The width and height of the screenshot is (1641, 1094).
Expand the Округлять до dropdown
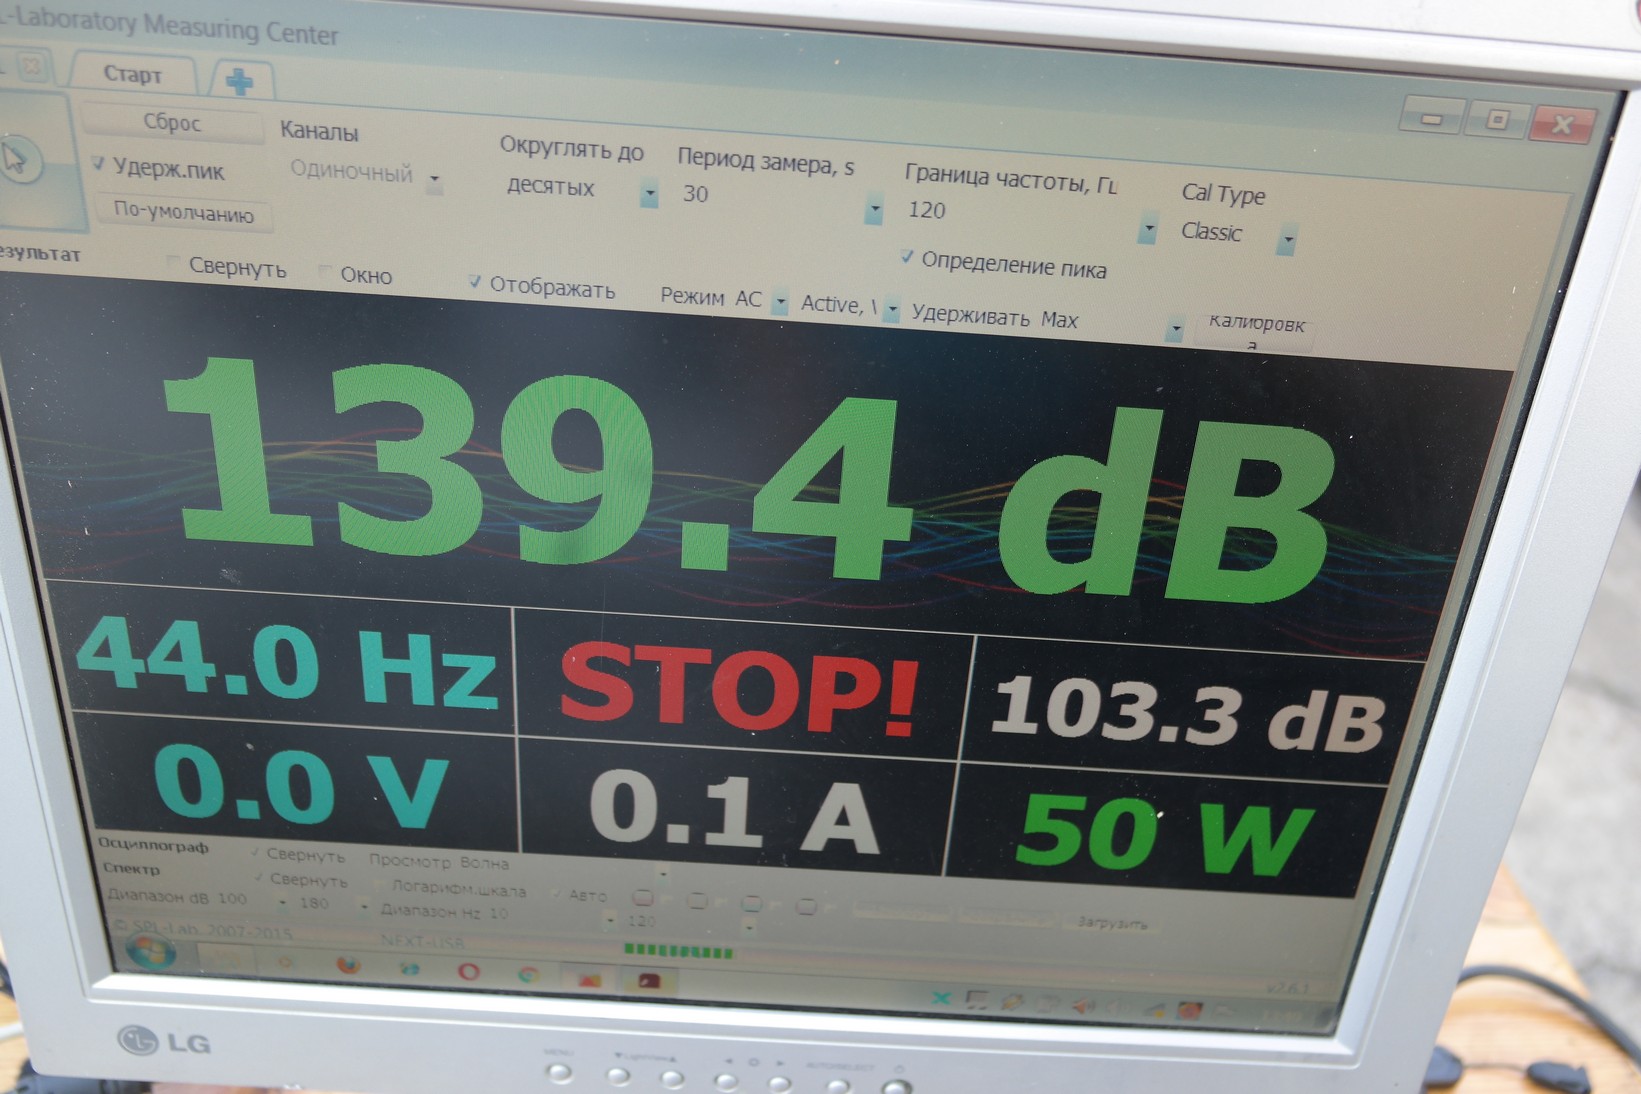[x=649, y=193]
